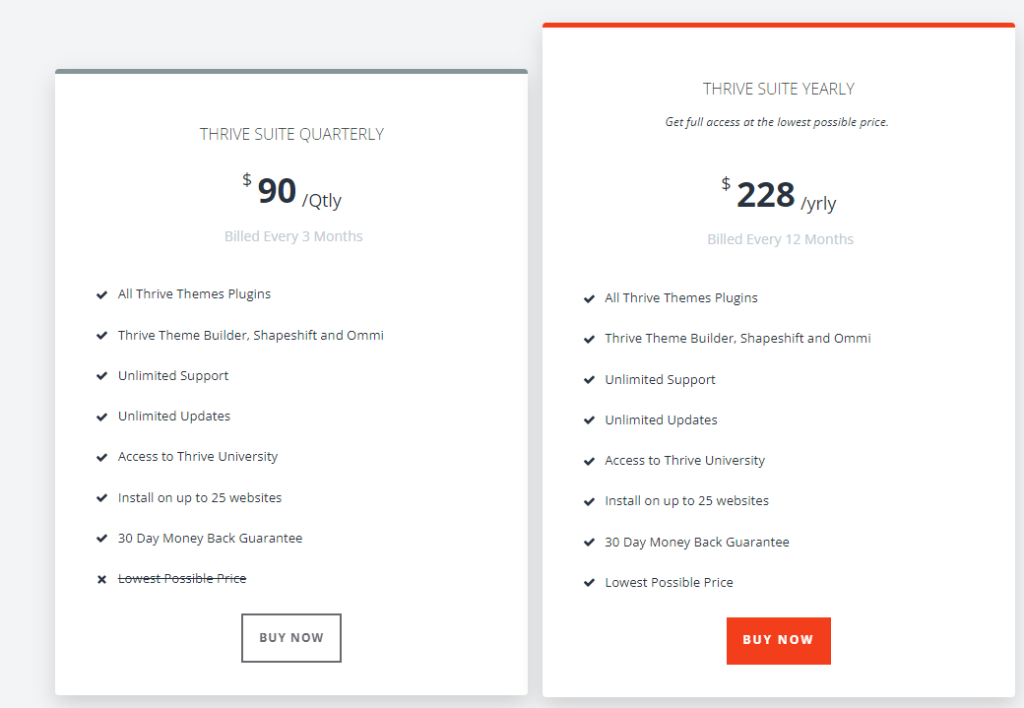Click the checkmark next to quarterly Unlimited Support
The height and width of the screenshot is (708, 1024).
coord(102,376)
